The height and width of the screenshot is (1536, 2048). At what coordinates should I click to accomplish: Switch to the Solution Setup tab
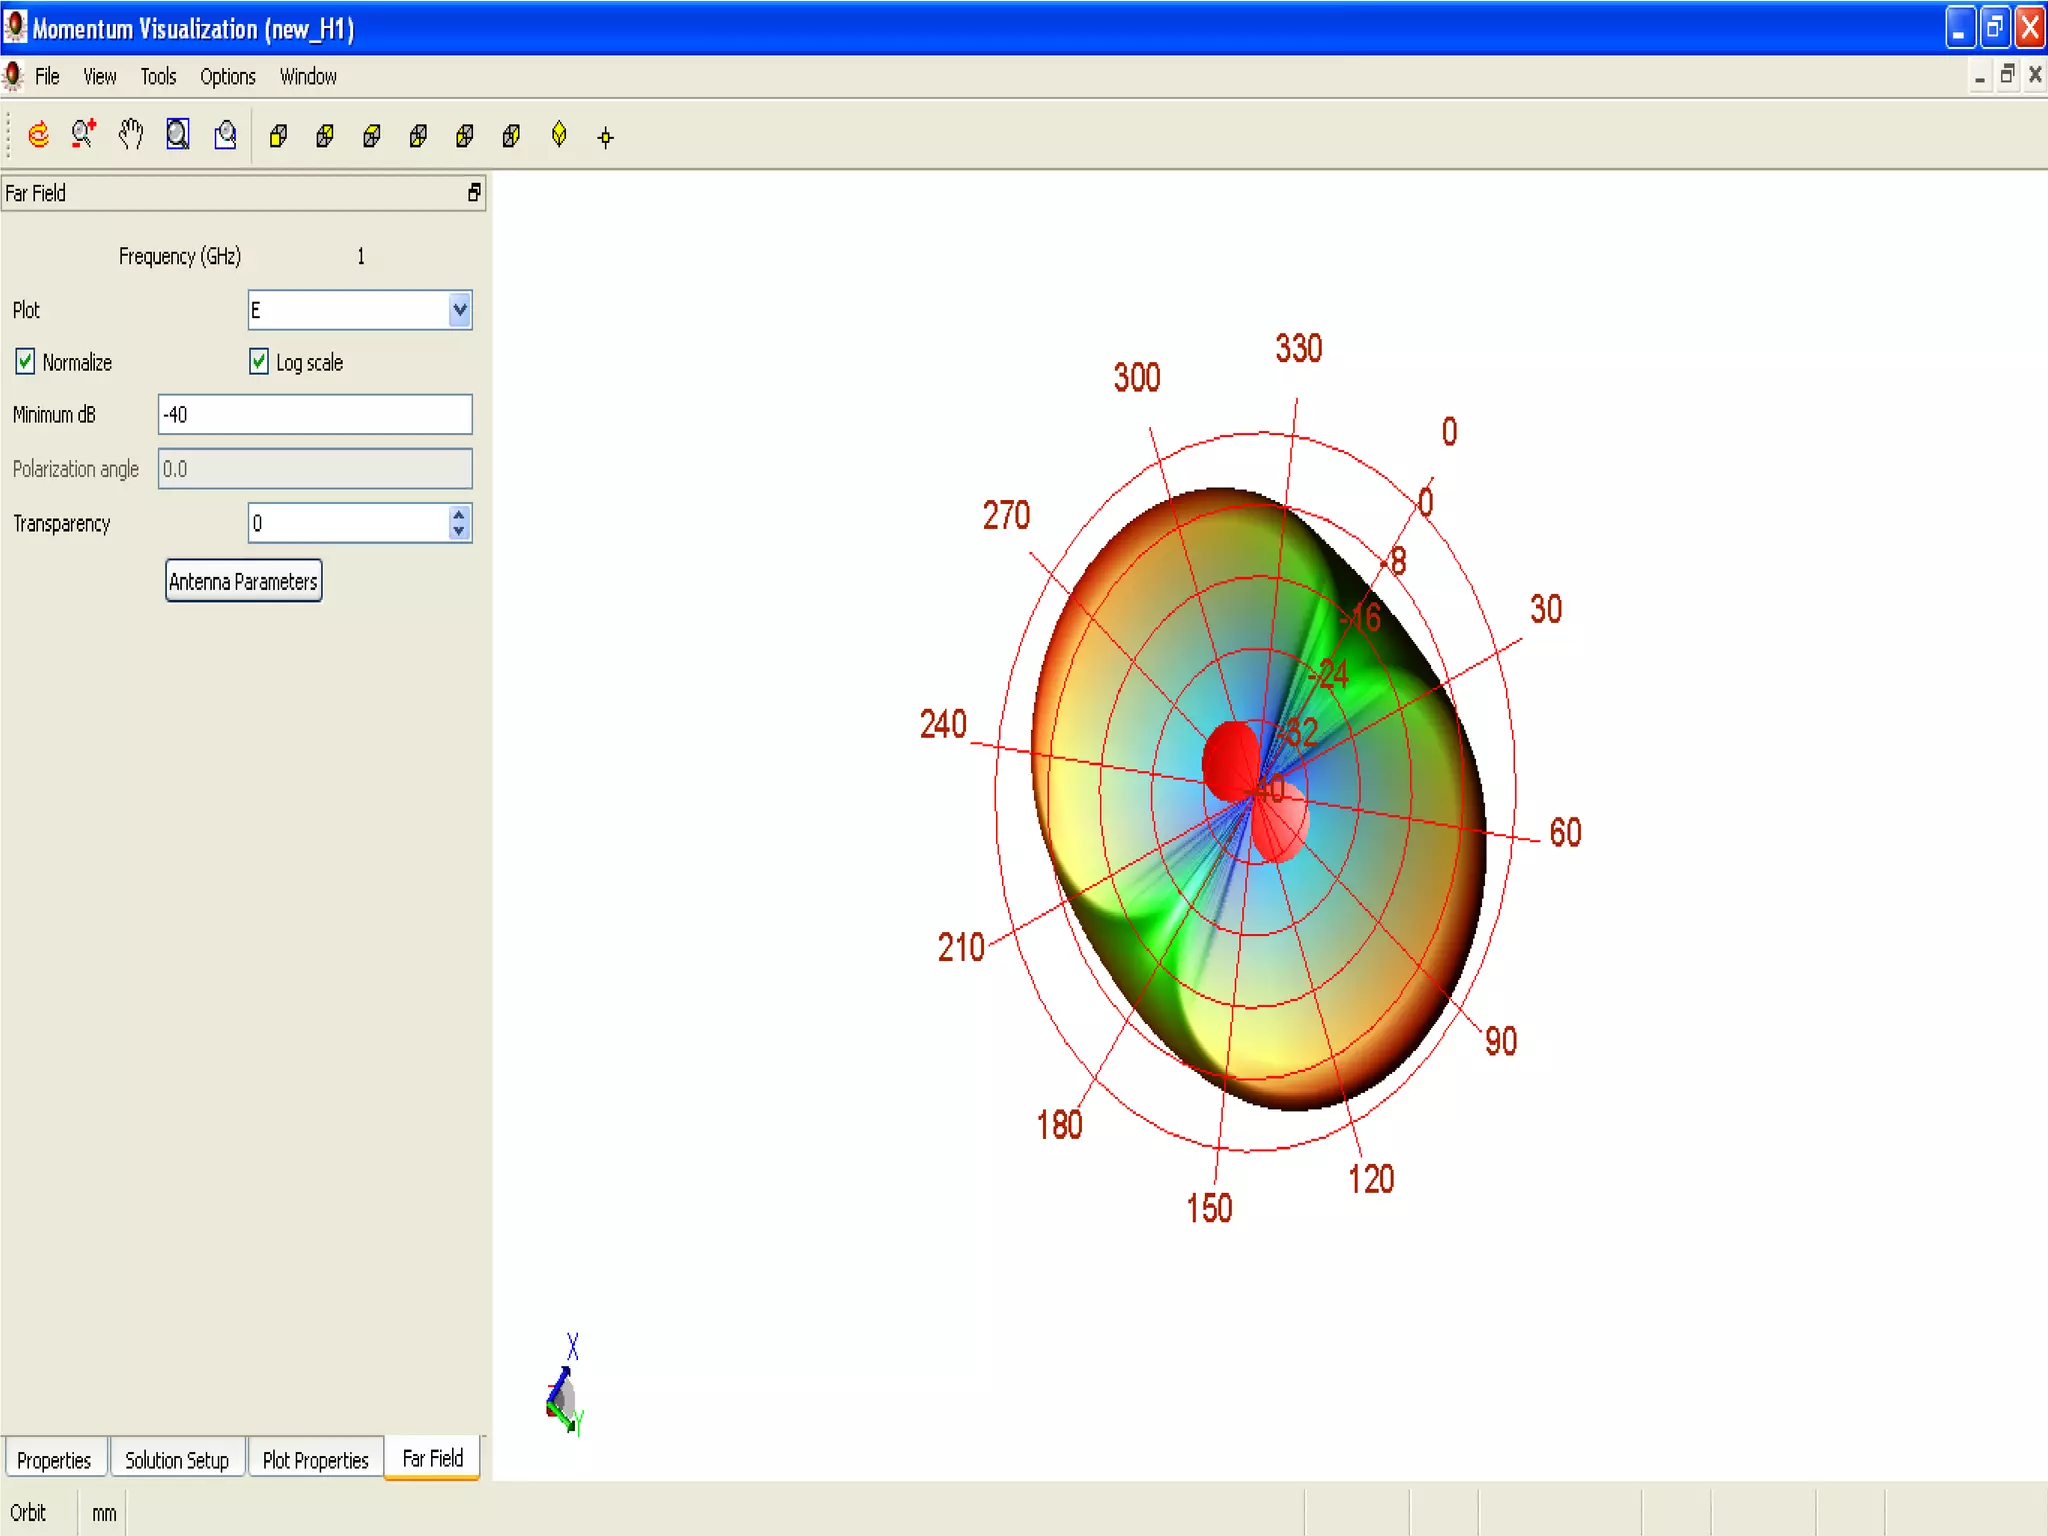click(177, 1460)
